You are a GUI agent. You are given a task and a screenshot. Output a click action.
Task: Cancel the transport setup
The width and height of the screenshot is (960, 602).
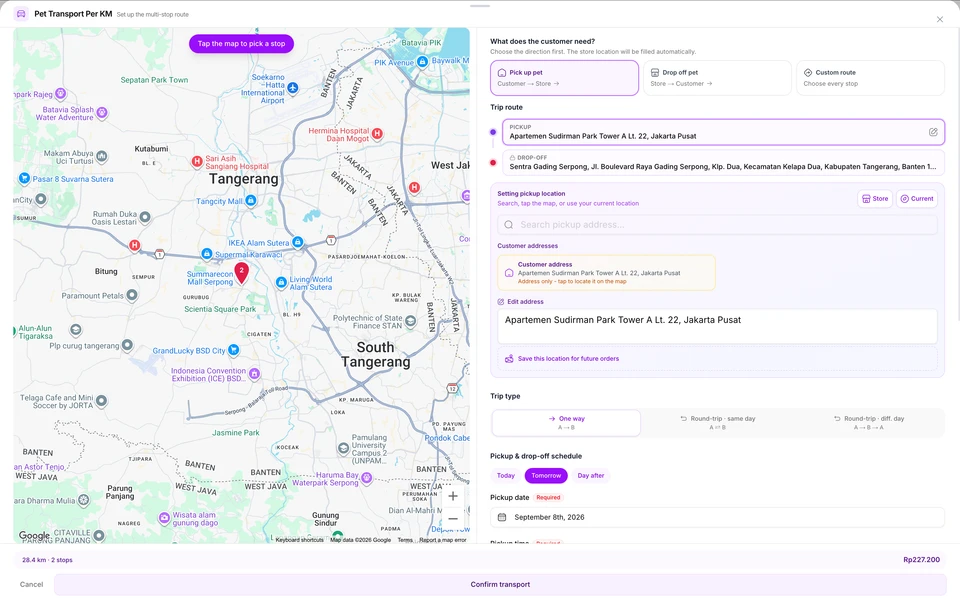pos(31,584)
